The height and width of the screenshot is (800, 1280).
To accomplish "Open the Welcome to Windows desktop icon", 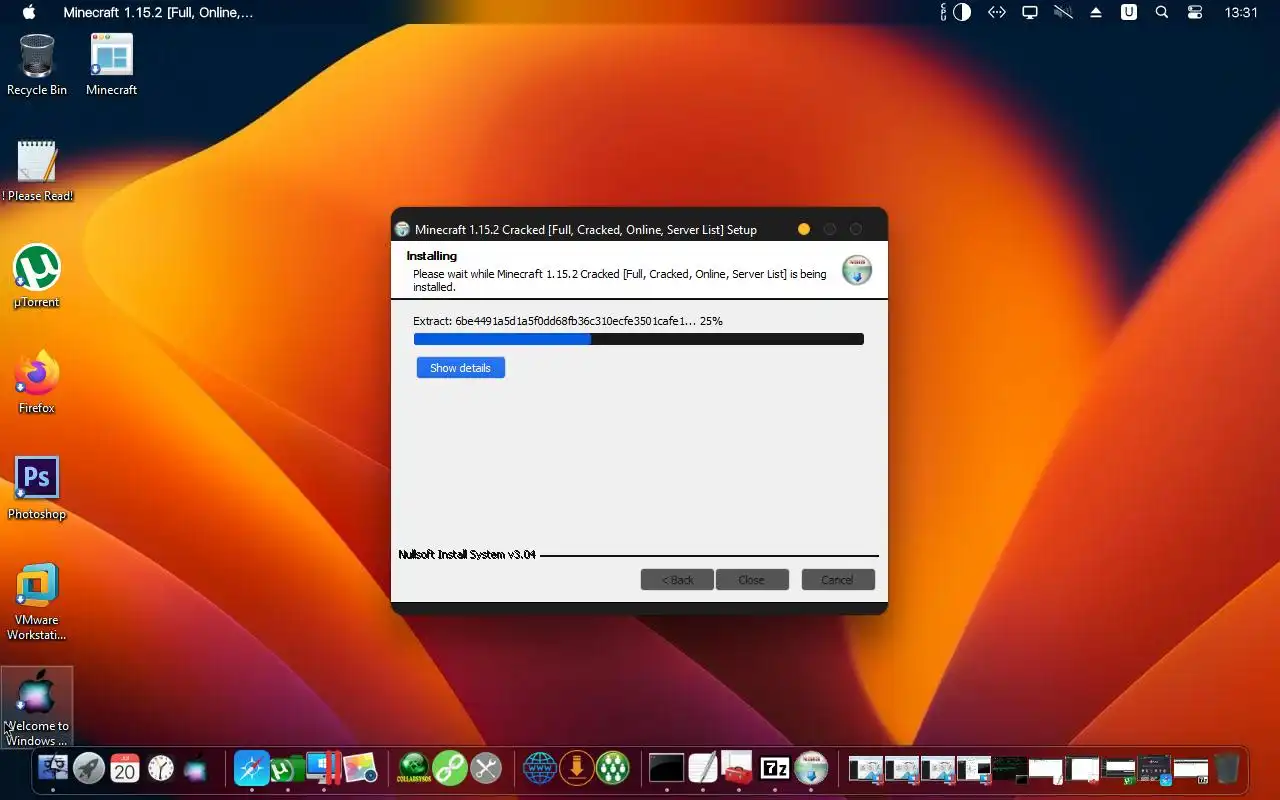I will pos(37,707).
